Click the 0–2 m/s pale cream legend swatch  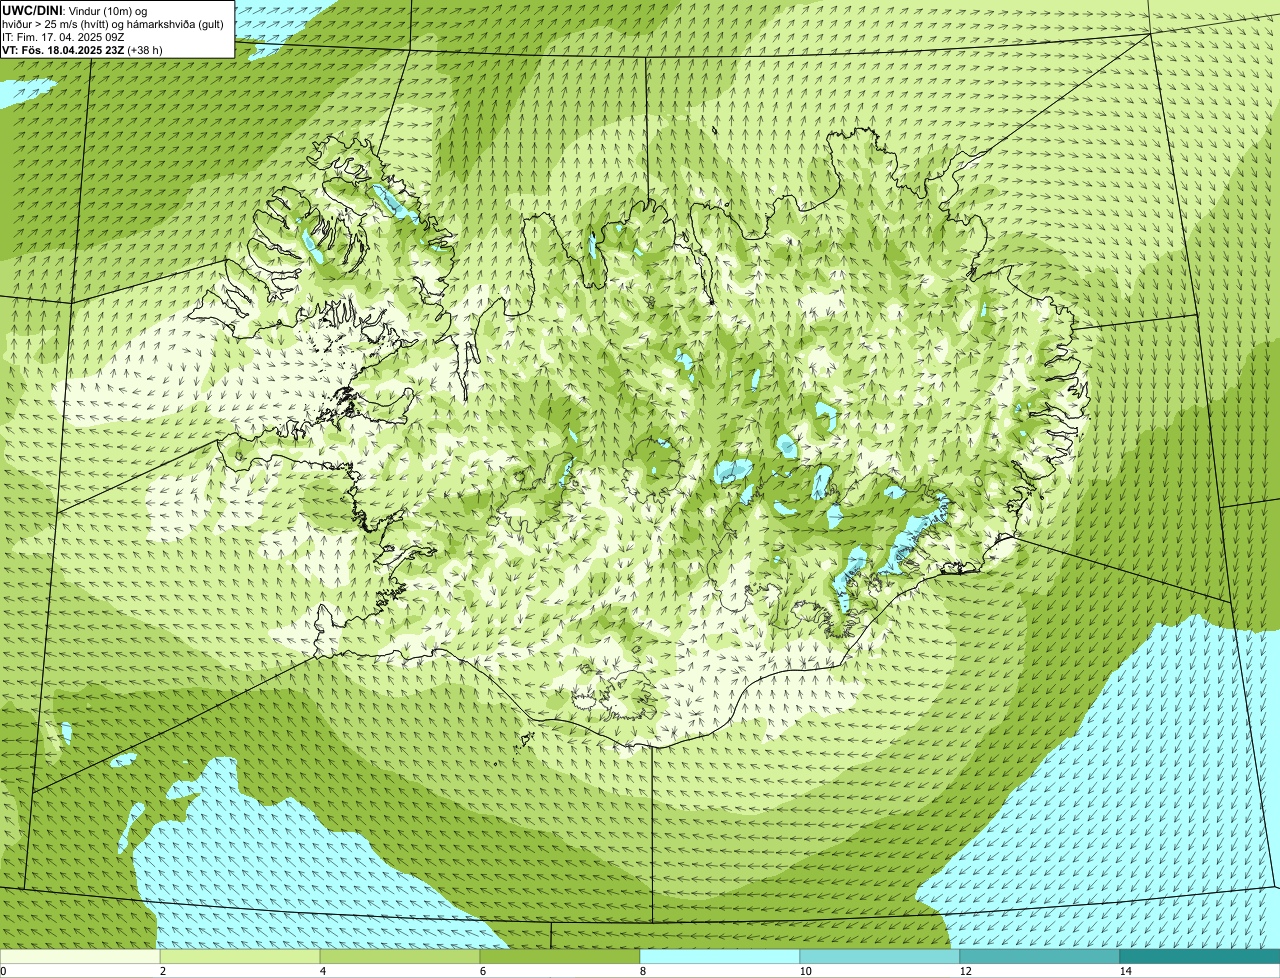point(80,956)
